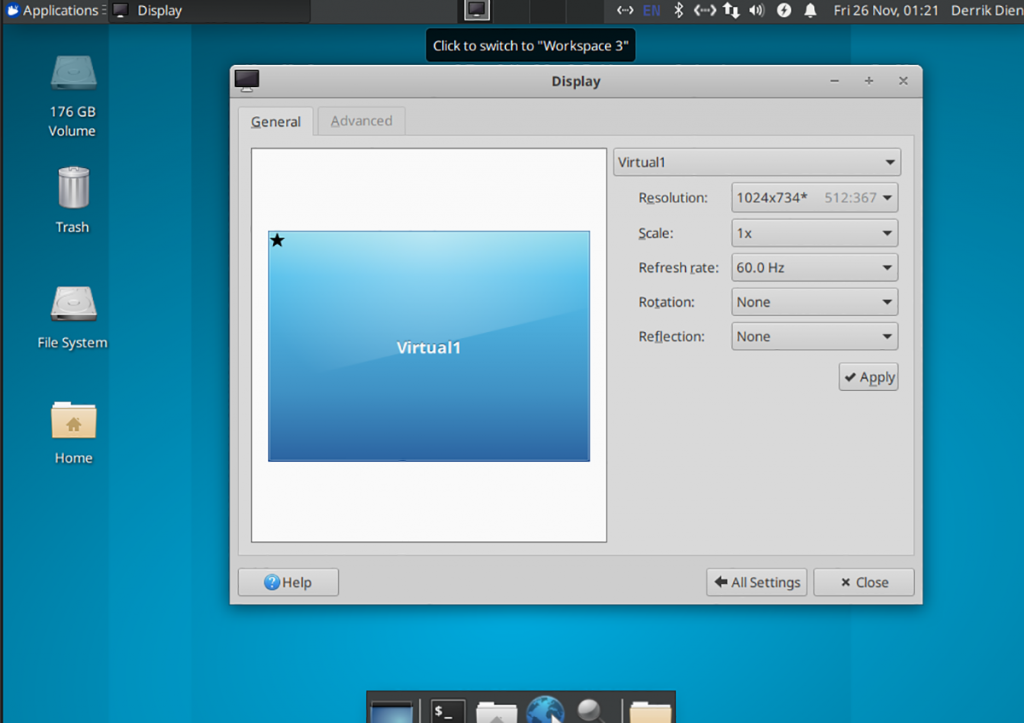Click the power manager tray icon
This screenshot has height=723, width=1024.
(x=784, y=10)
